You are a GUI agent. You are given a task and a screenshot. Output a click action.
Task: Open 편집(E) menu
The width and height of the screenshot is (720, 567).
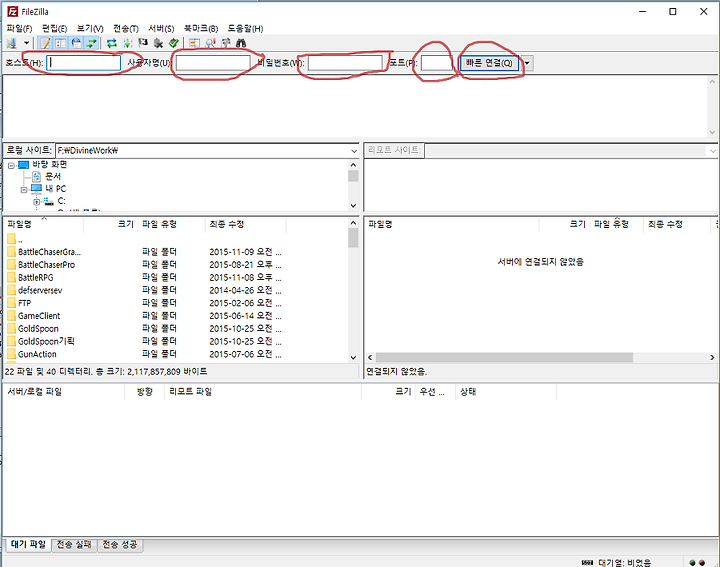pos(55,28)
